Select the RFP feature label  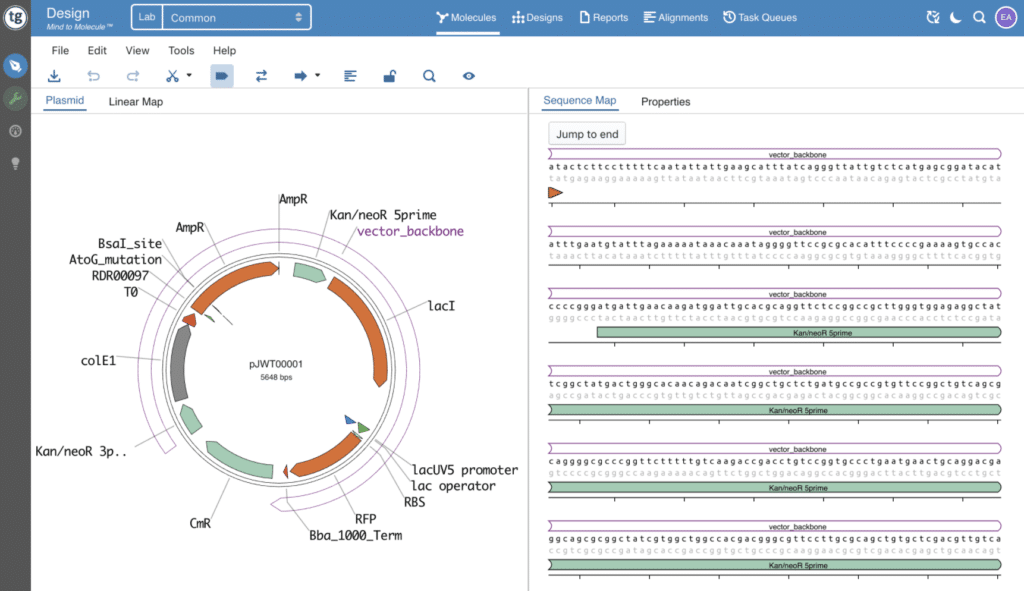[x=365, y=519]
